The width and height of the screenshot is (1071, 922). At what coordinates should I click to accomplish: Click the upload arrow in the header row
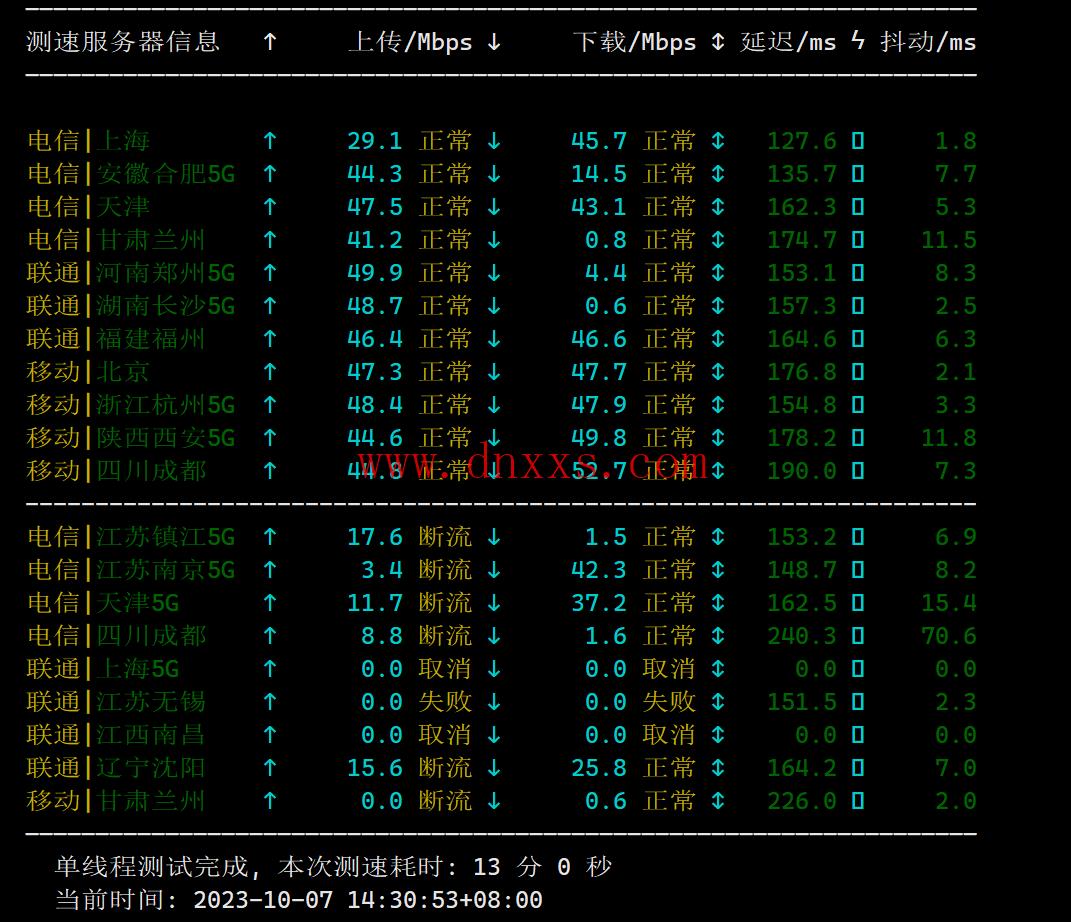click(269, 42)
